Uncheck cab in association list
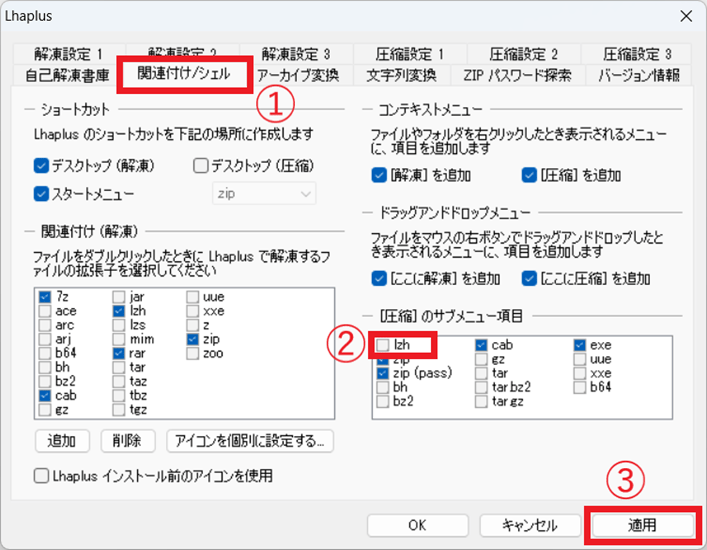Screen dimensions: 707x550 (45, 395)
